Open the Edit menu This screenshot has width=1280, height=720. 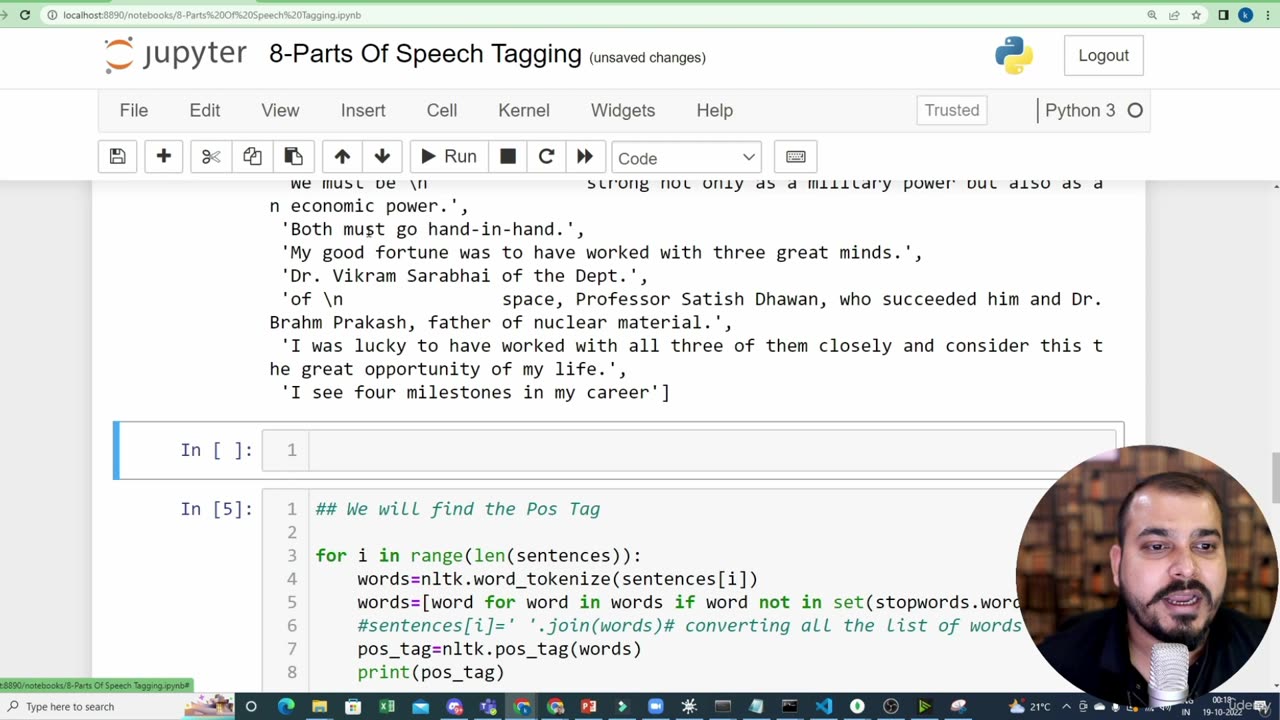[x=205, y=110]
